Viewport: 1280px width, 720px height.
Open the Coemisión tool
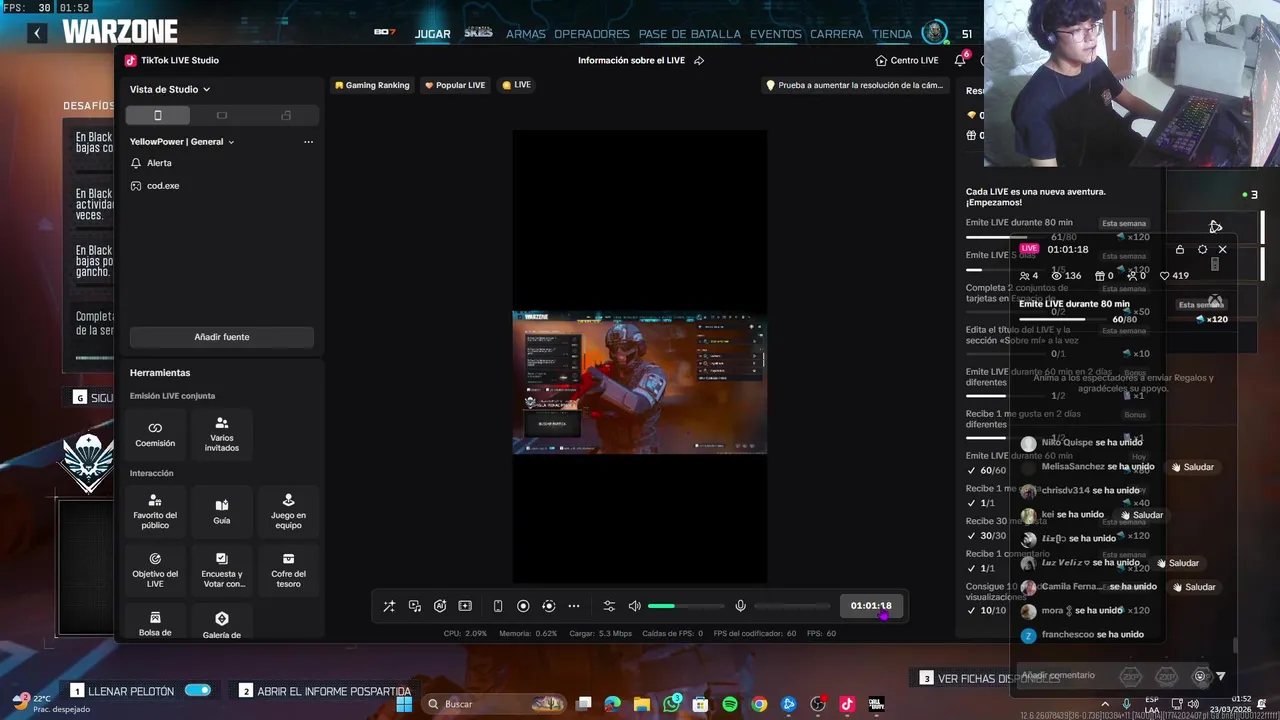coord(155,434)
